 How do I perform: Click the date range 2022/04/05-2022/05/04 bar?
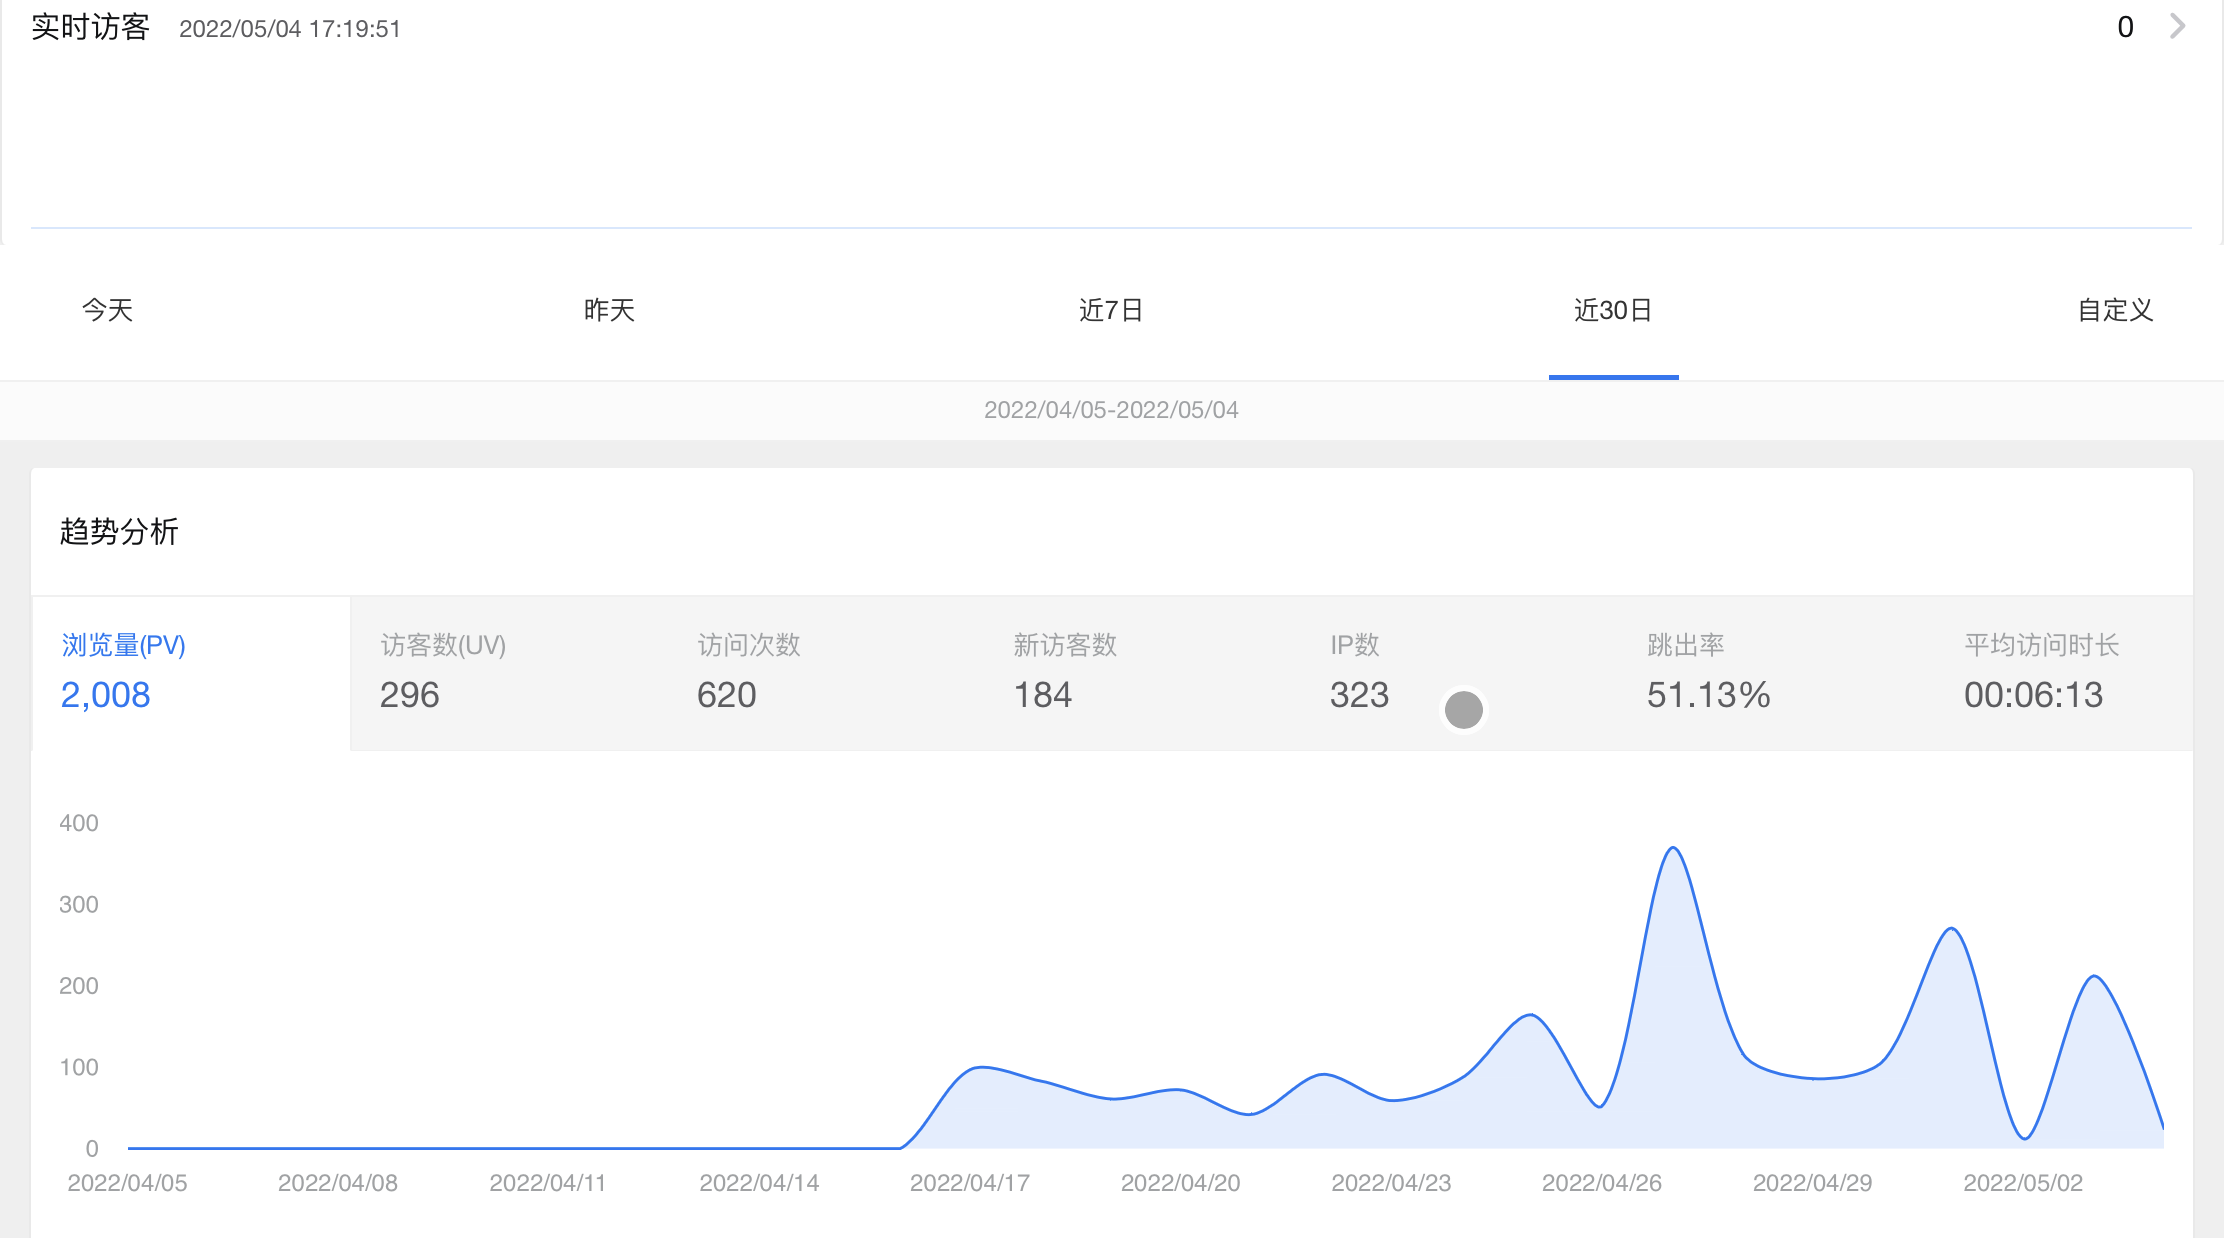click(x=1111, y=410)
